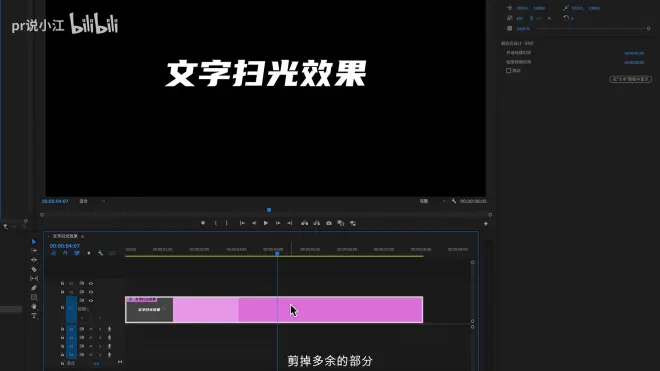Enable voice-over record on A1
This screenshot has width=660, height=371.
tap(109, 329)
